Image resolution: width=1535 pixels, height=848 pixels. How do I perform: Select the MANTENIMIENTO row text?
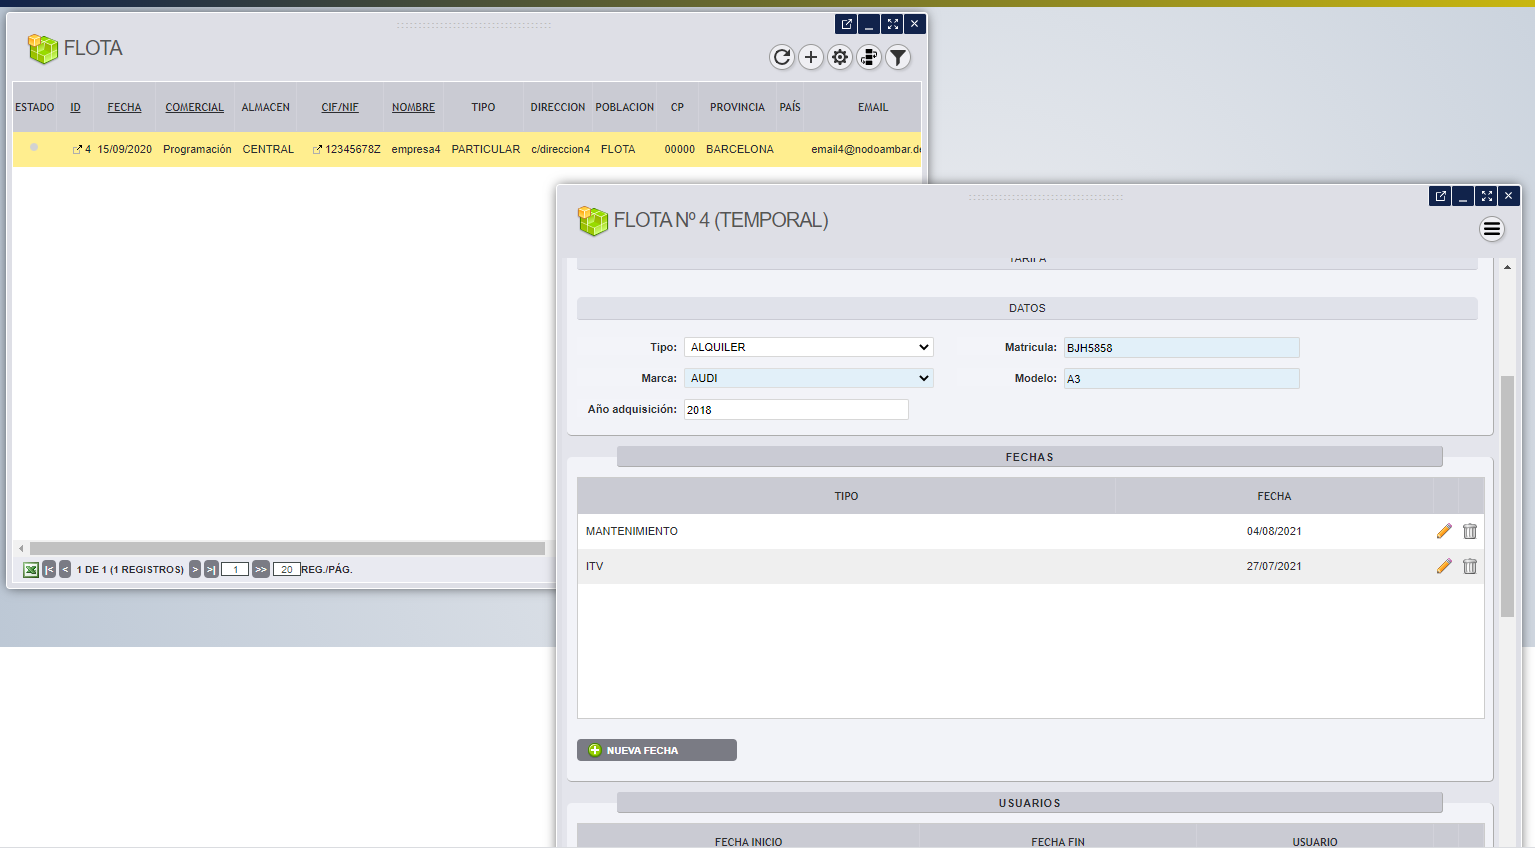(632, 531)
